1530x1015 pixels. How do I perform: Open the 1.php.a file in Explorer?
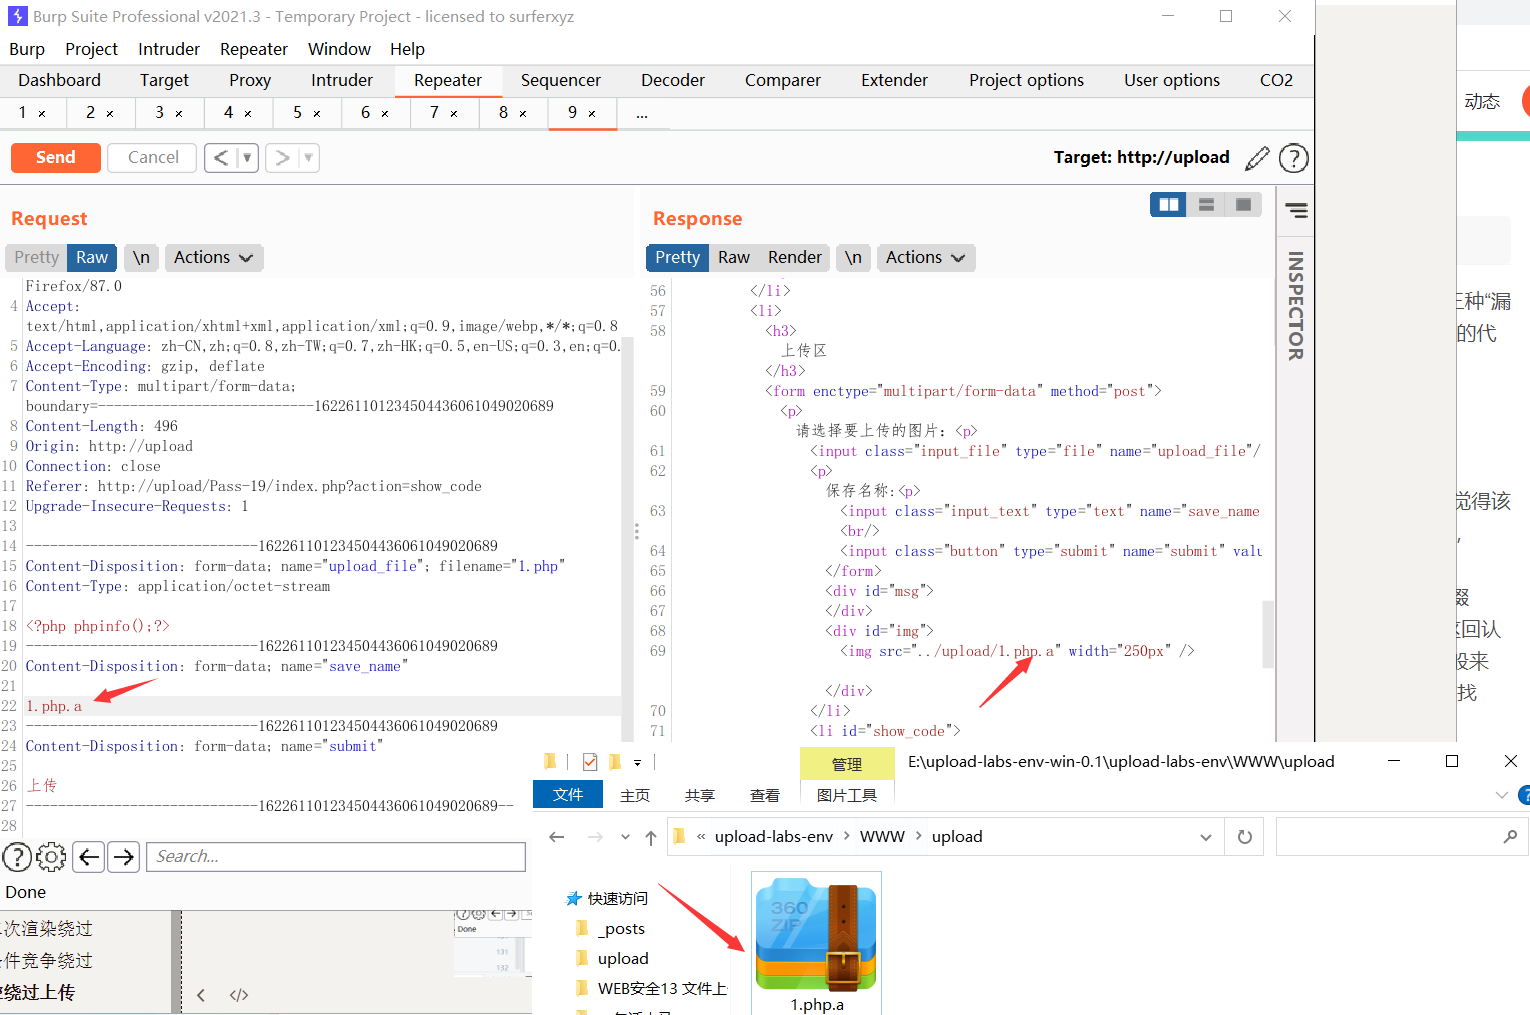(816, 944)
